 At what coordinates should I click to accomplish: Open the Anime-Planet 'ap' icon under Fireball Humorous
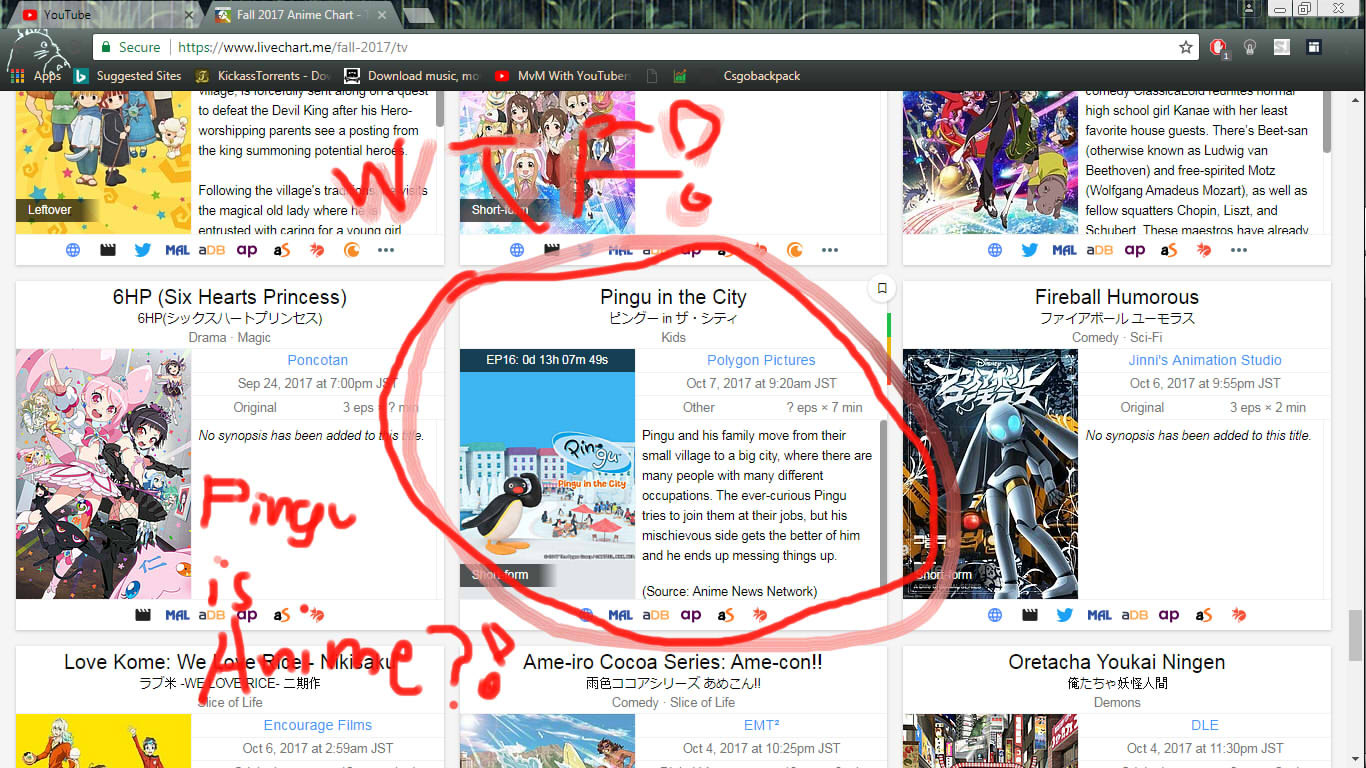click(x=1169, y=615)
